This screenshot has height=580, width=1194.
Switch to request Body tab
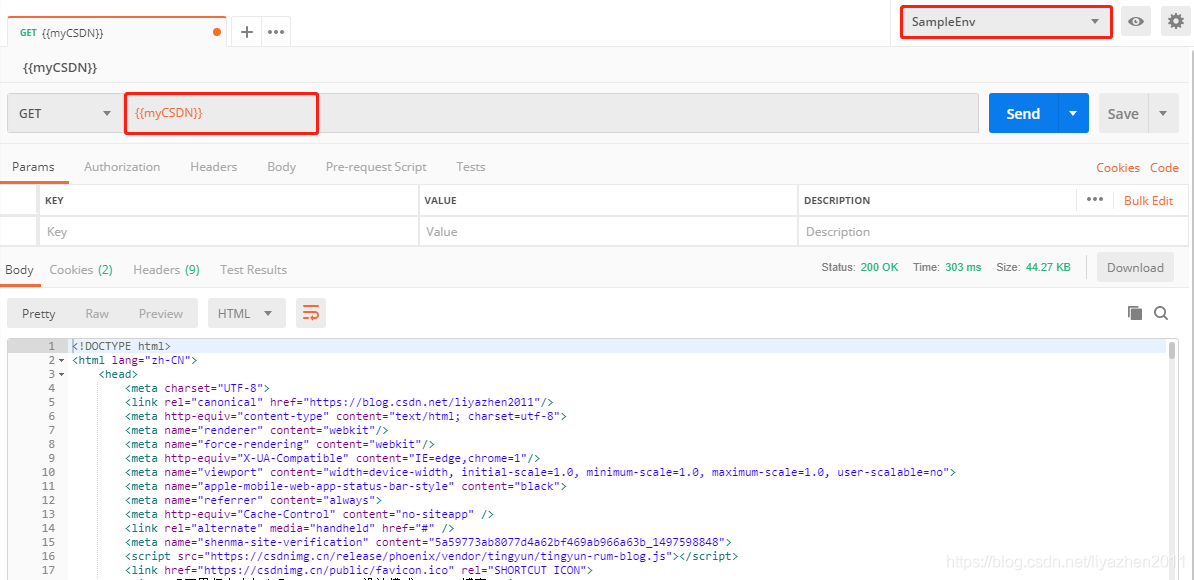click(x=281, y=167)
